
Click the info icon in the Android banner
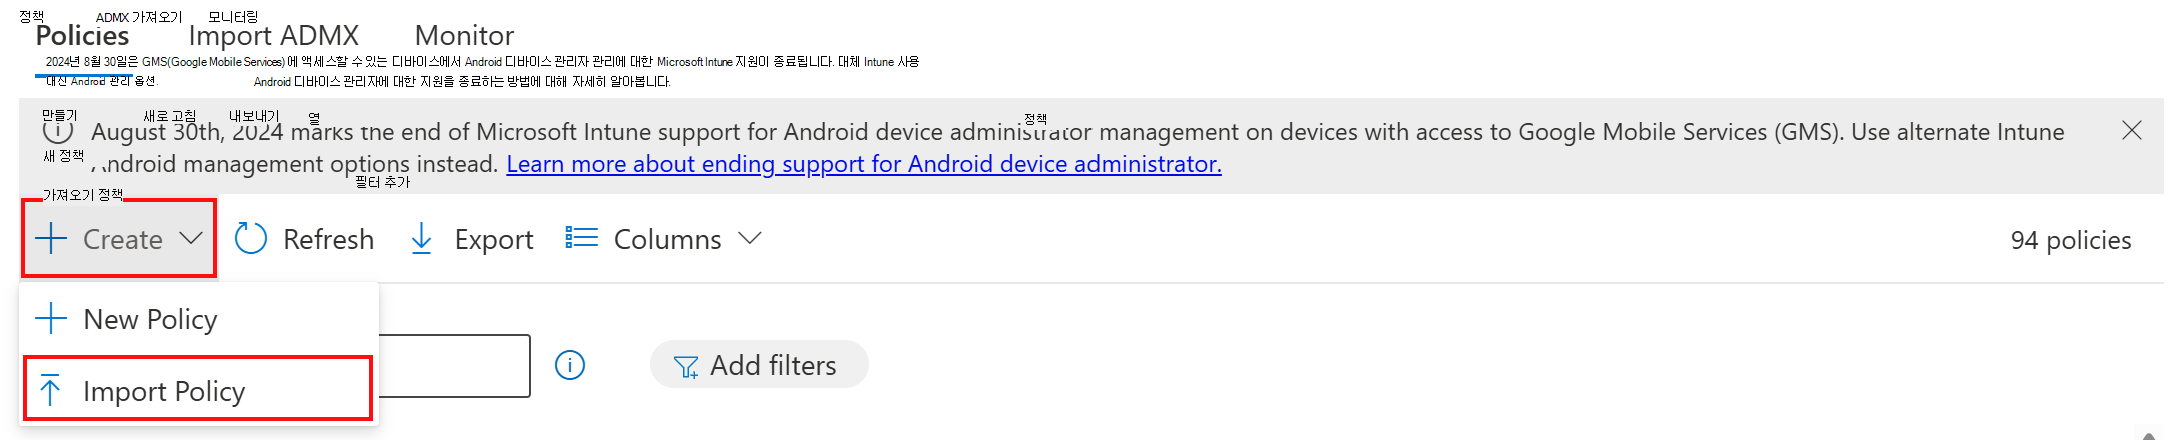58,131
